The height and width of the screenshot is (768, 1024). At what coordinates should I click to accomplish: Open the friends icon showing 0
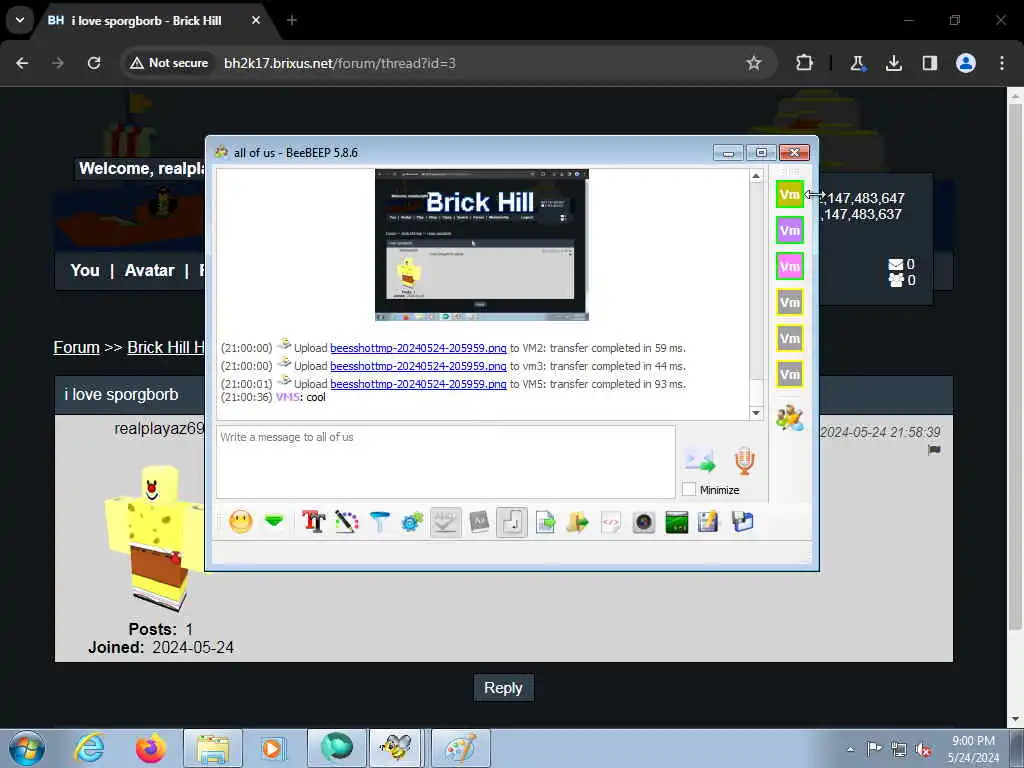click(x=895, y=280)
